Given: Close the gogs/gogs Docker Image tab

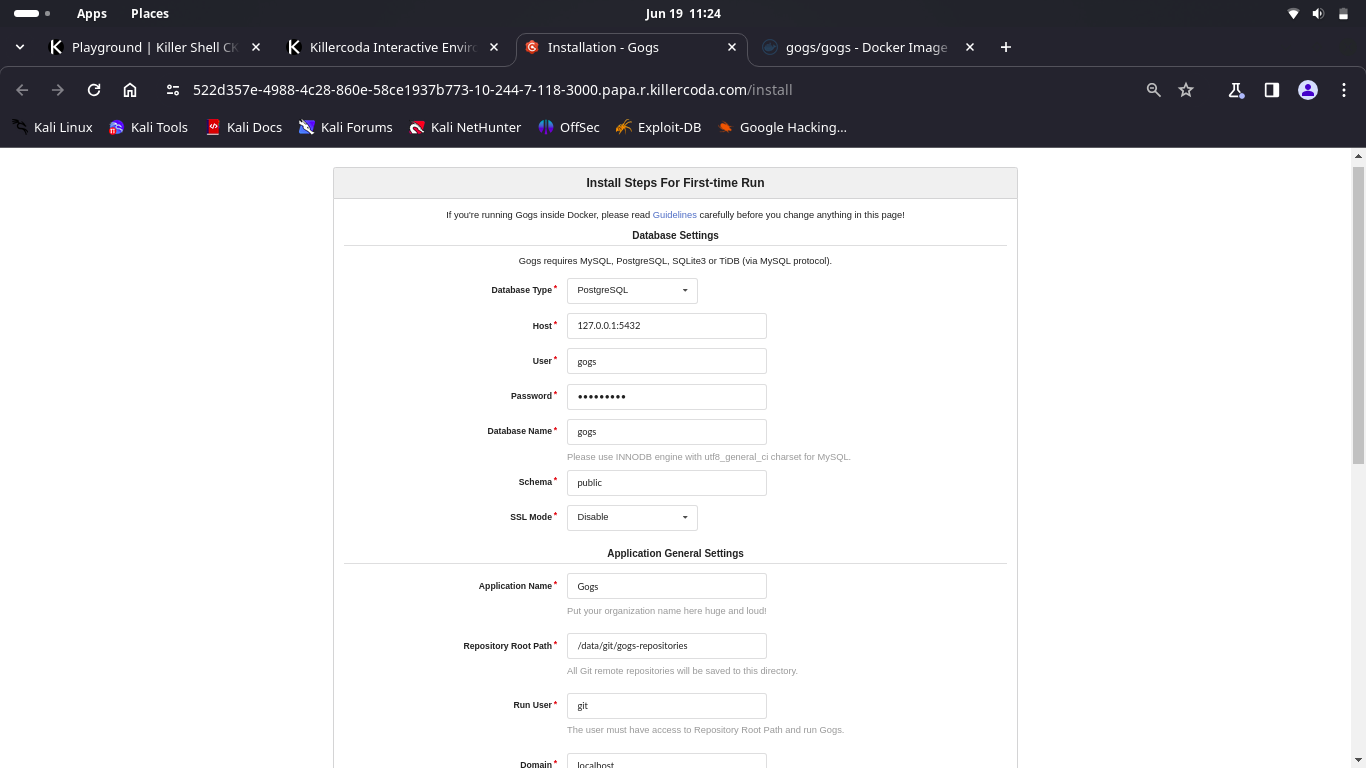Looking at the screenshot, I should (969, 47).
